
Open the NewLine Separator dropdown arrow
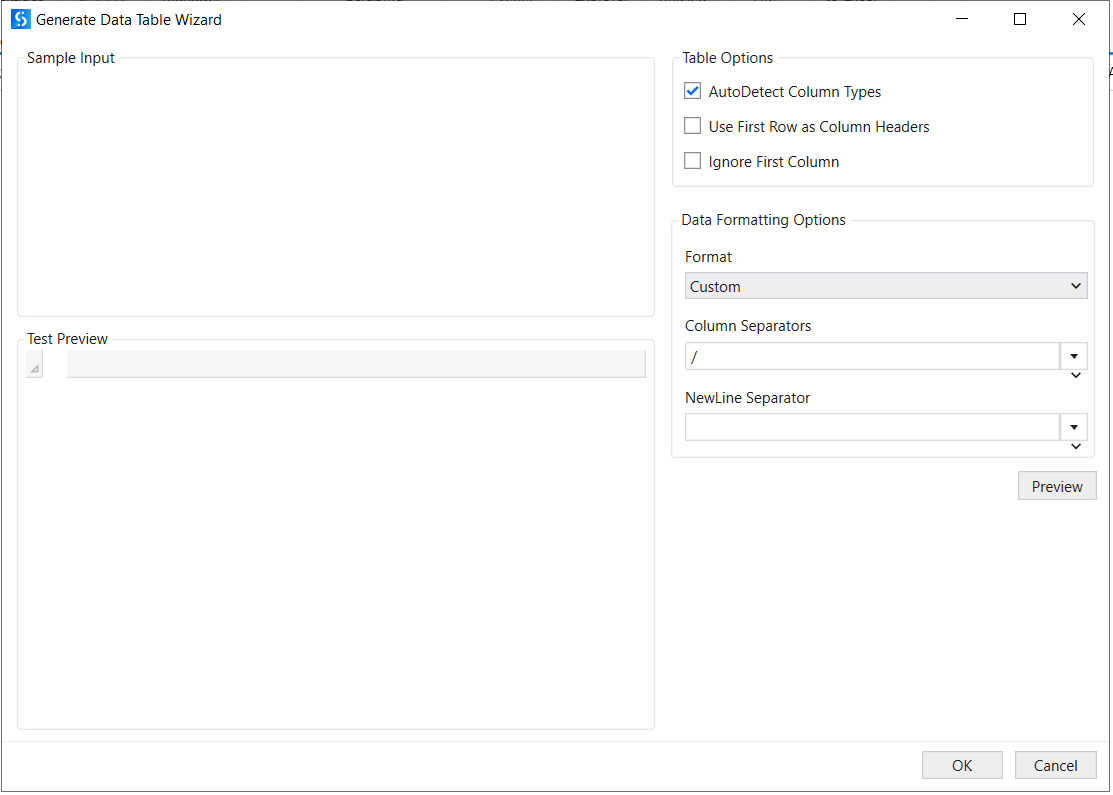(x=1074, y=427)
